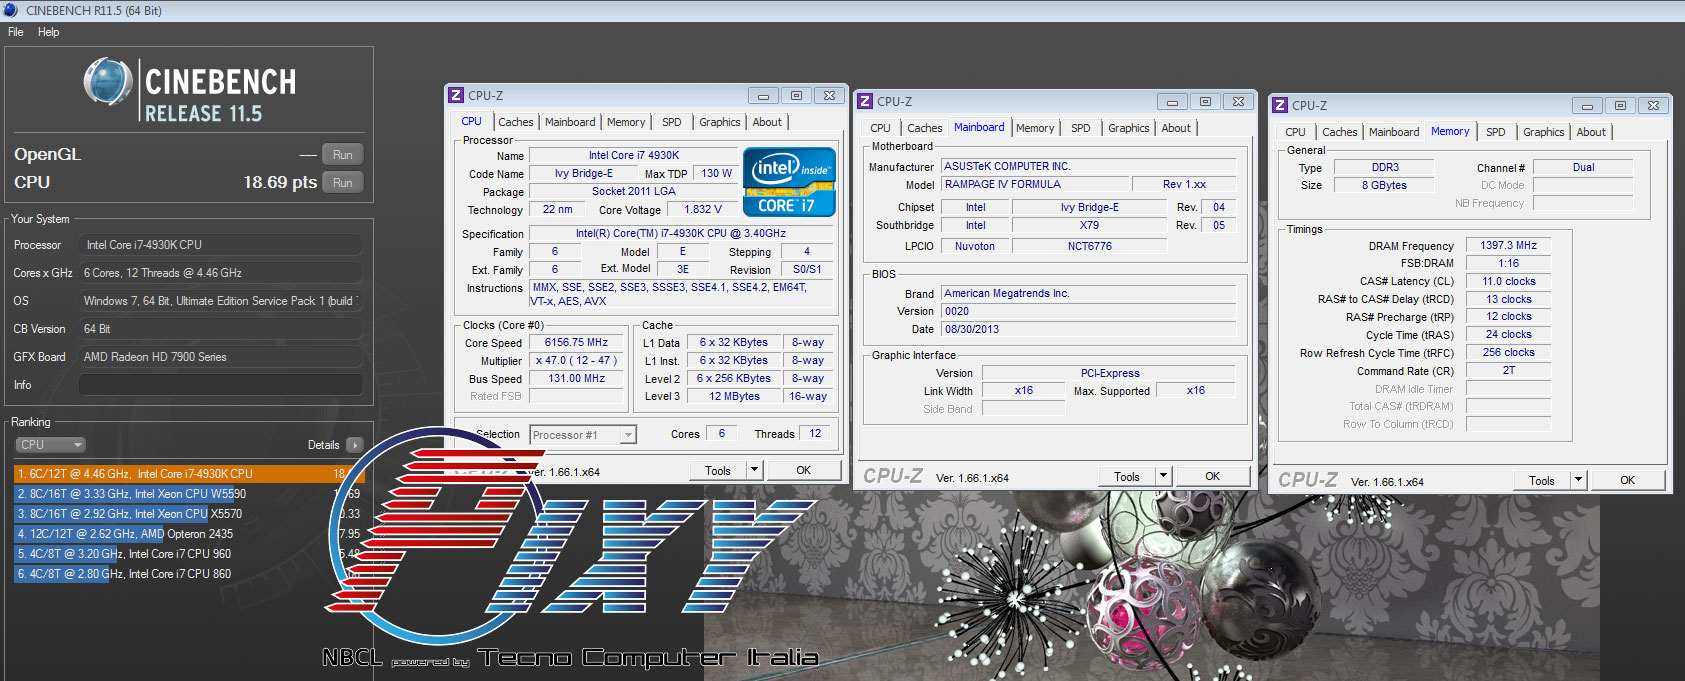Click CPU-Z icon in Mainboard window title bar
This screenshot has width=1685, height=681.
point(865,101)
